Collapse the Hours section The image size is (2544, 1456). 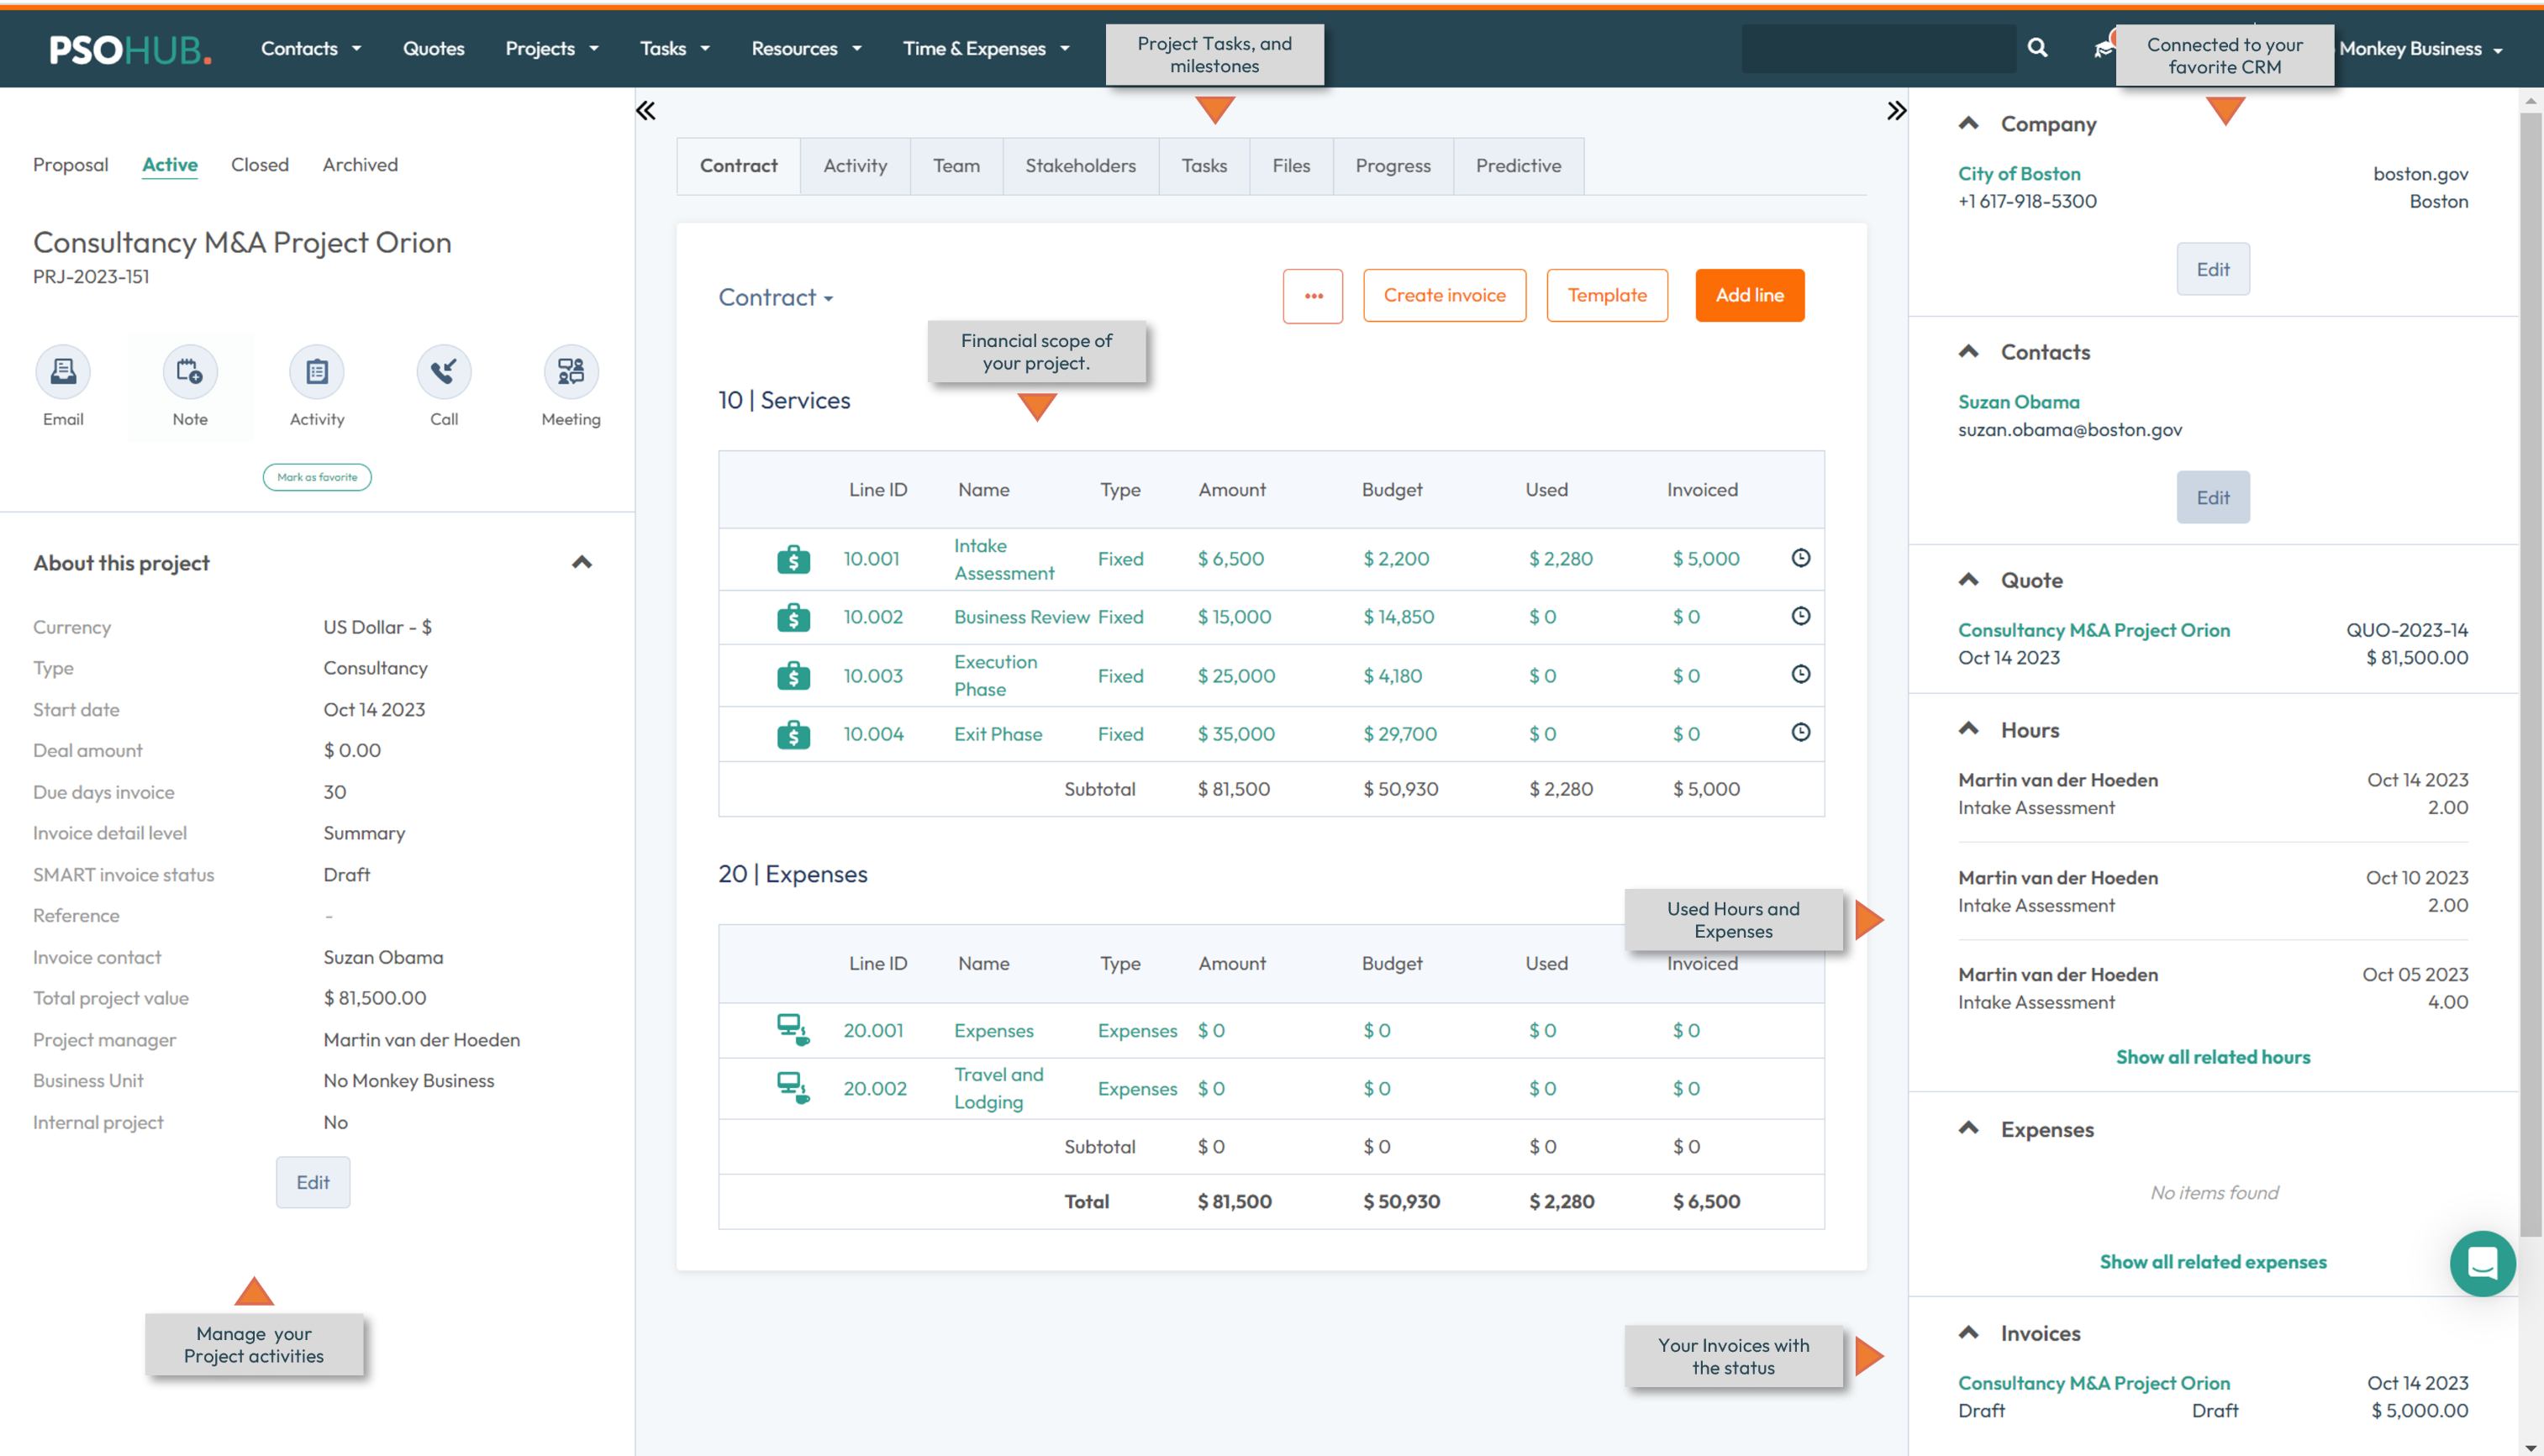click(1968, 729)
